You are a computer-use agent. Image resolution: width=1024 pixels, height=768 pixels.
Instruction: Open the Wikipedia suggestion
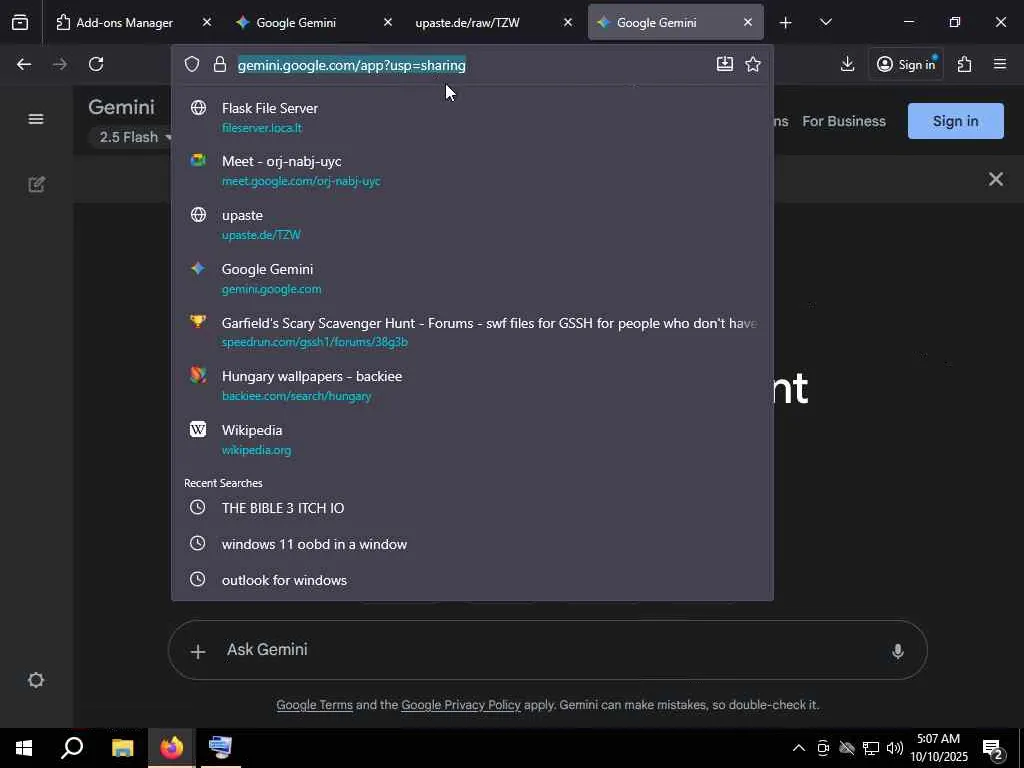click(x=472, y=440)
